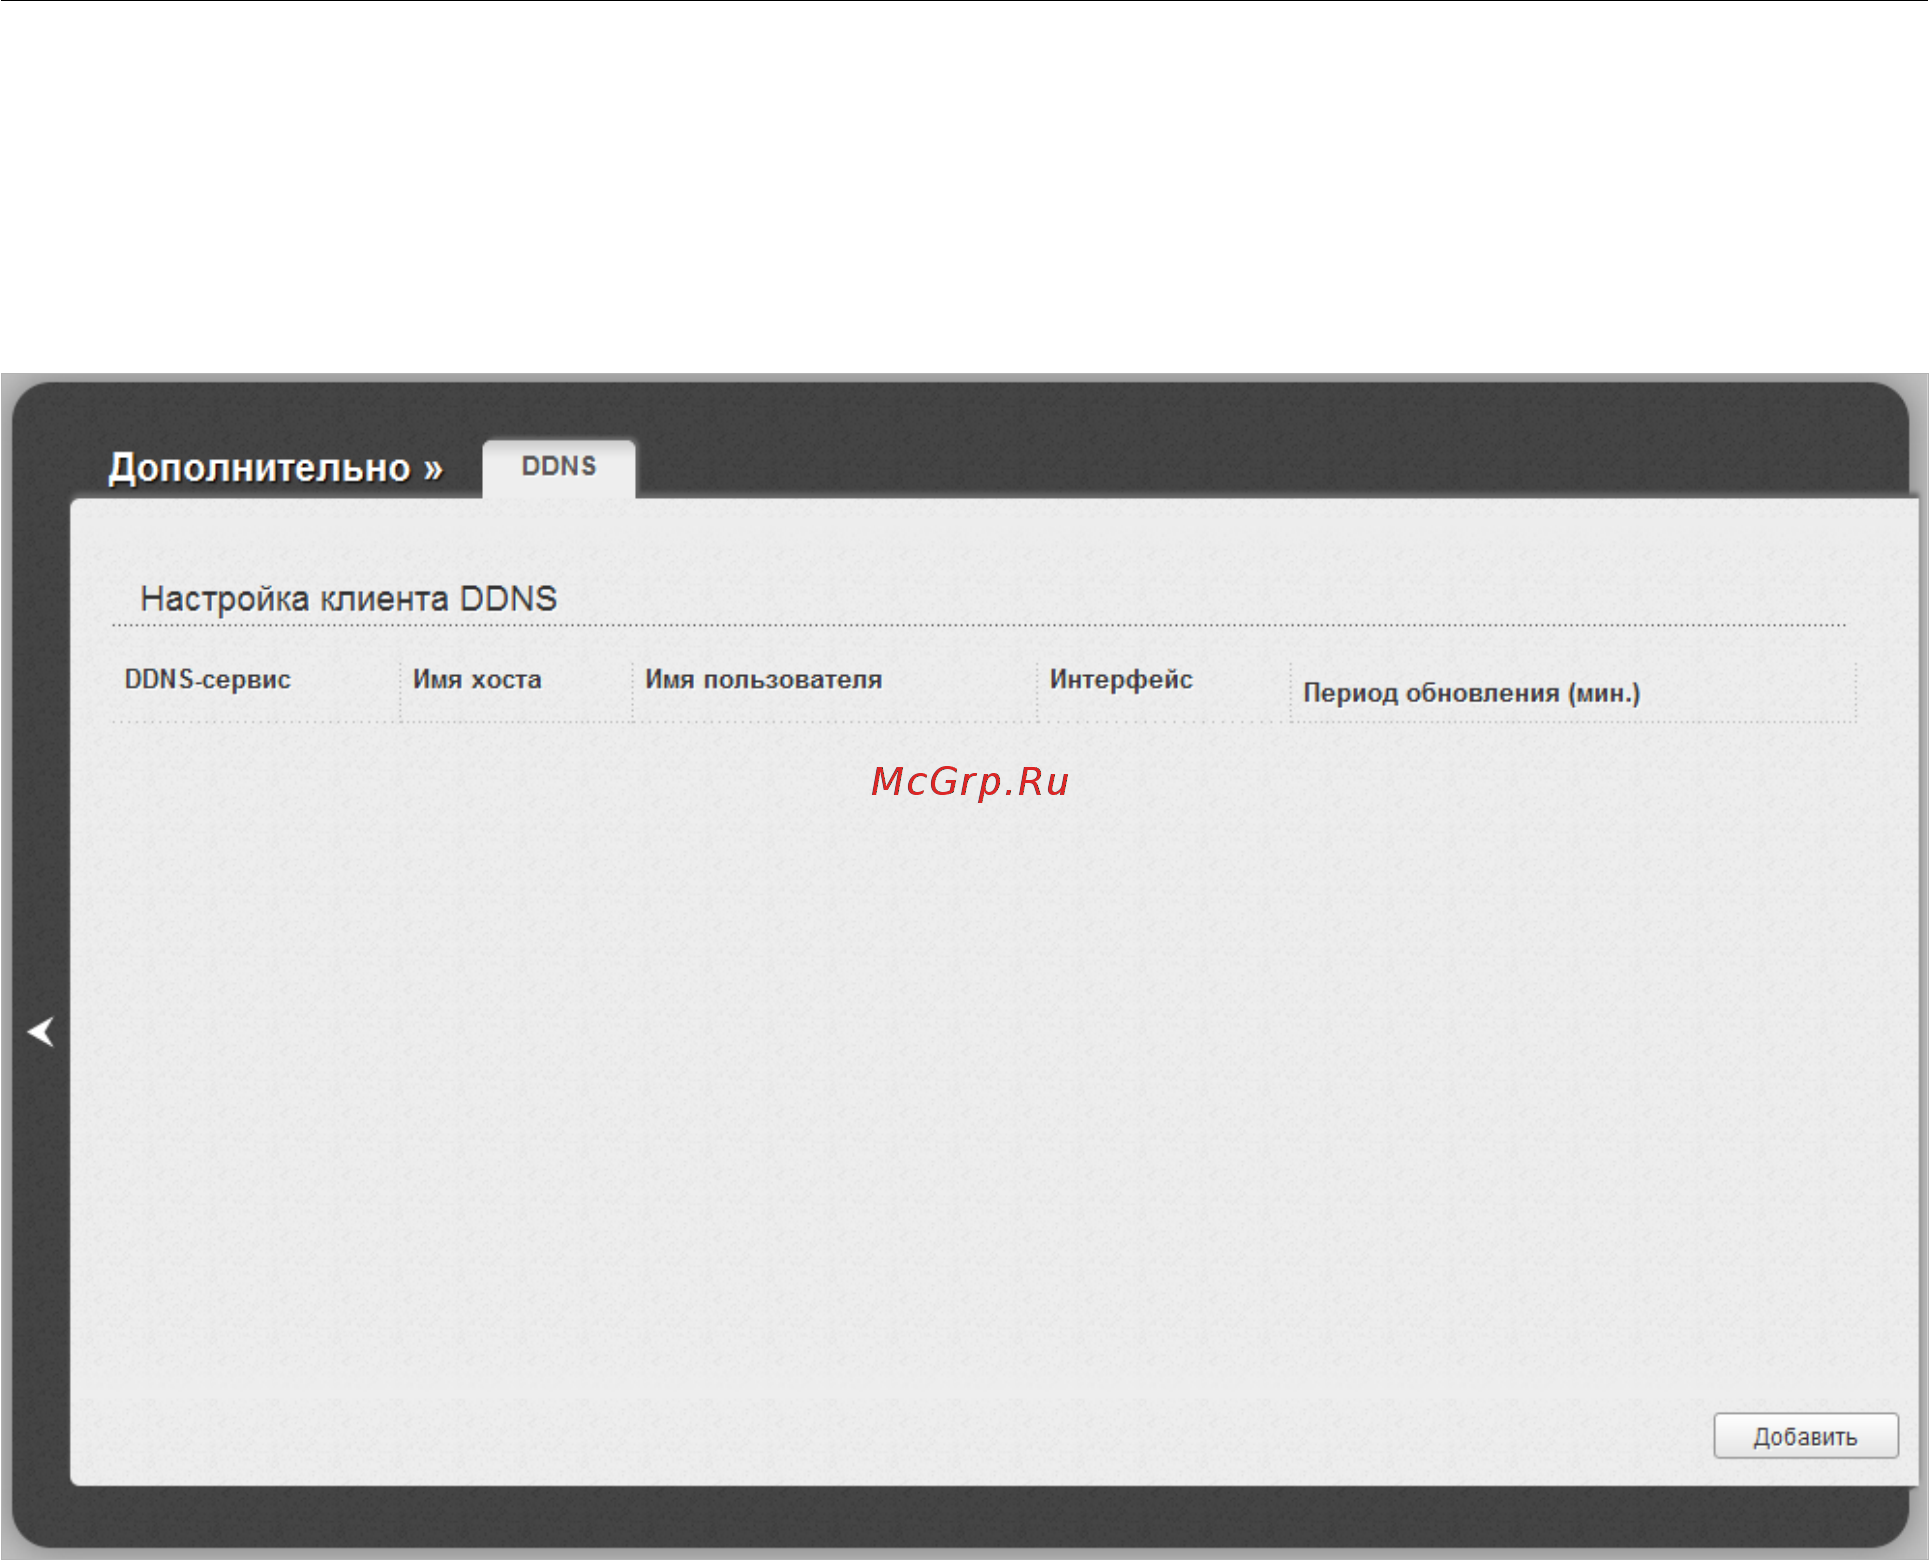
Task: Click the left arrow to expand sidebar
Action: (x=41, y=1032)
